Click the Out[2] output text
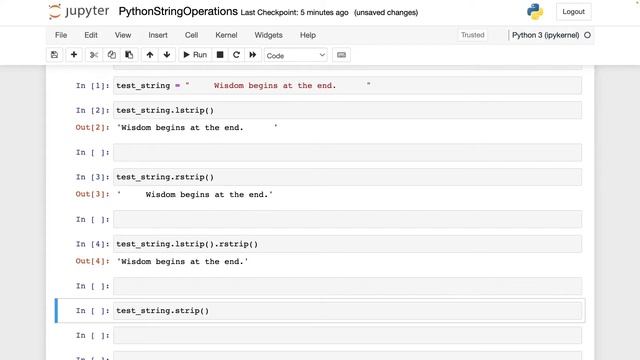The height and width of the screenshot is (360, 640). (x=197, y=128)
